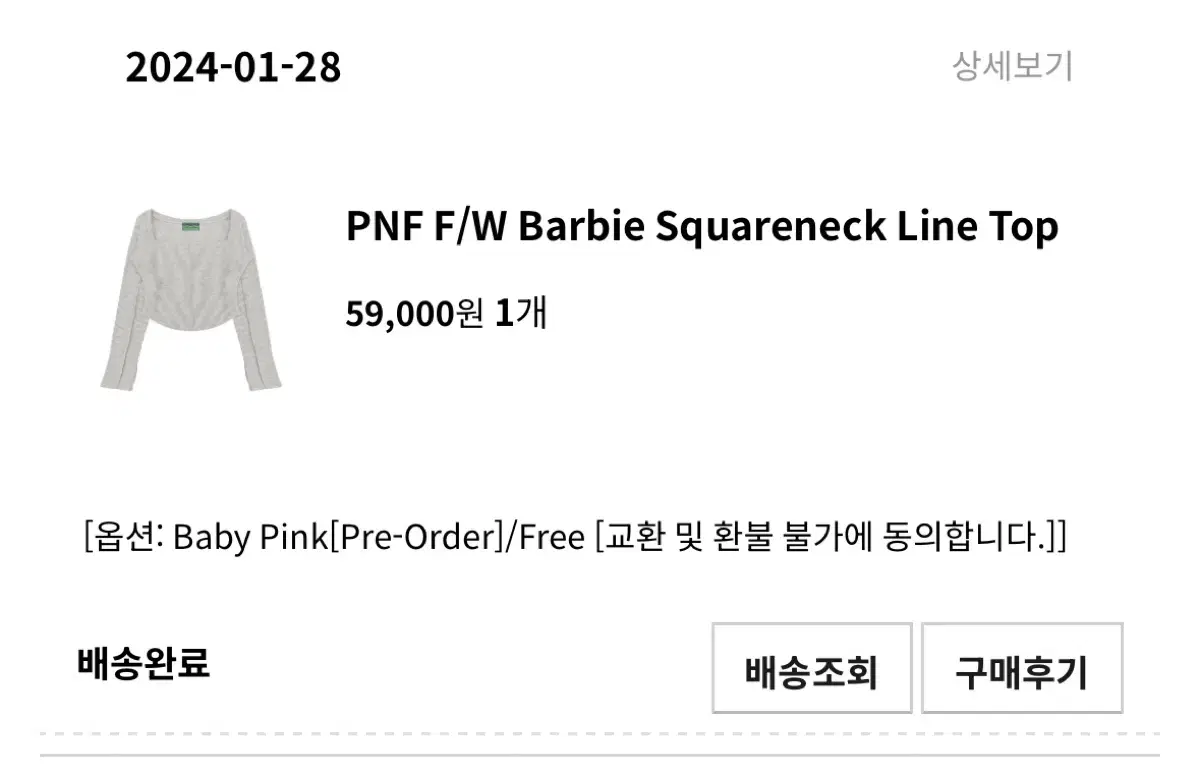Click the [Pre-Order] tag in the options
The width and height of the screenshot is (1200, 773).
pos(416,537)
